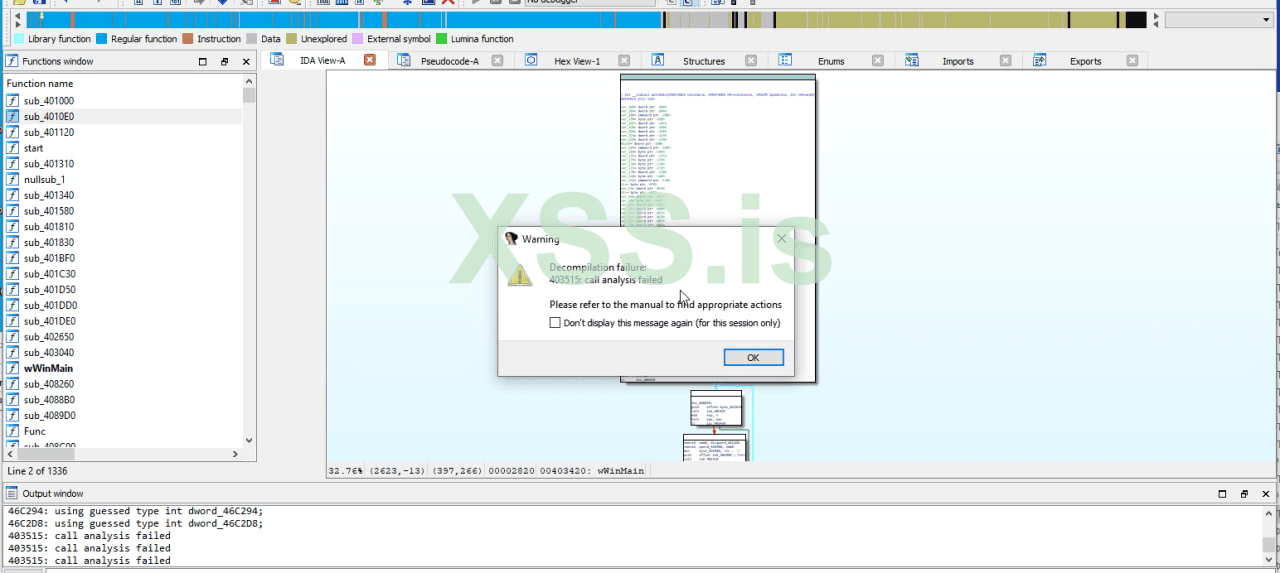Click the Structures tab icon
1280x573 pixels.
[x=658, y=60]
